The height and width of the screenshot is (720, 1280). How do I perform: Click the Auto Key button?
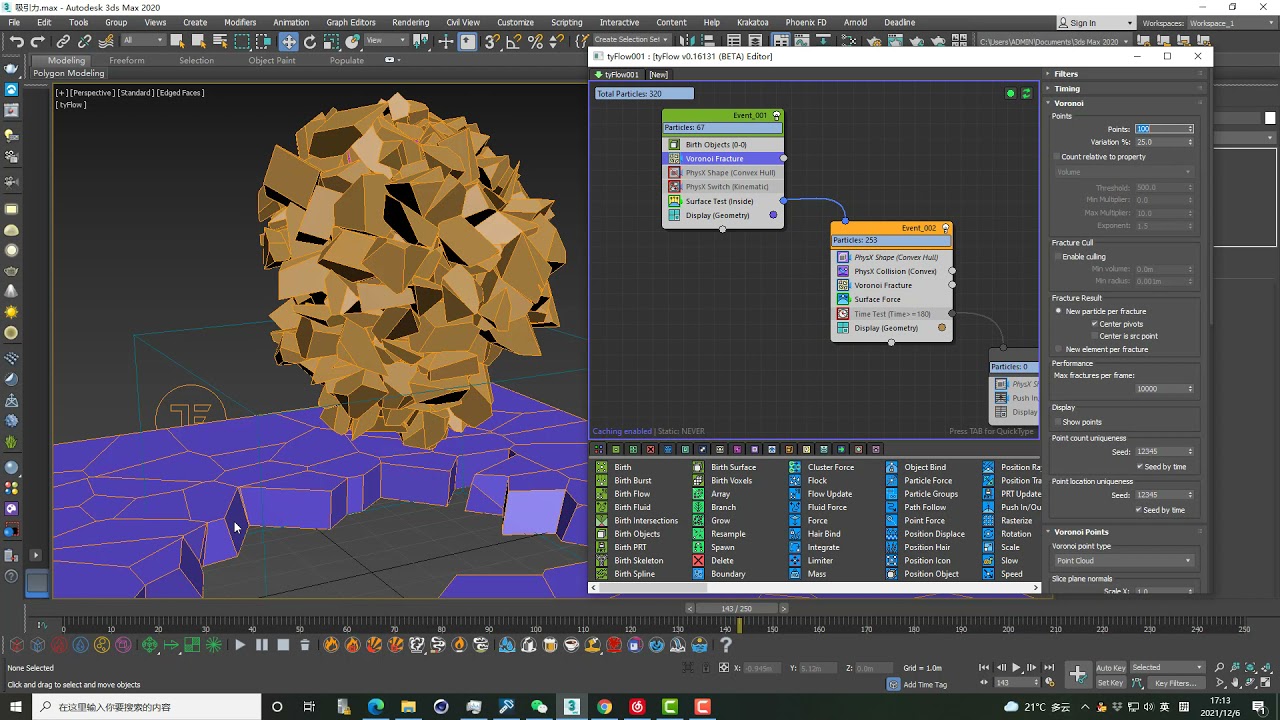tap(1111, 668)
